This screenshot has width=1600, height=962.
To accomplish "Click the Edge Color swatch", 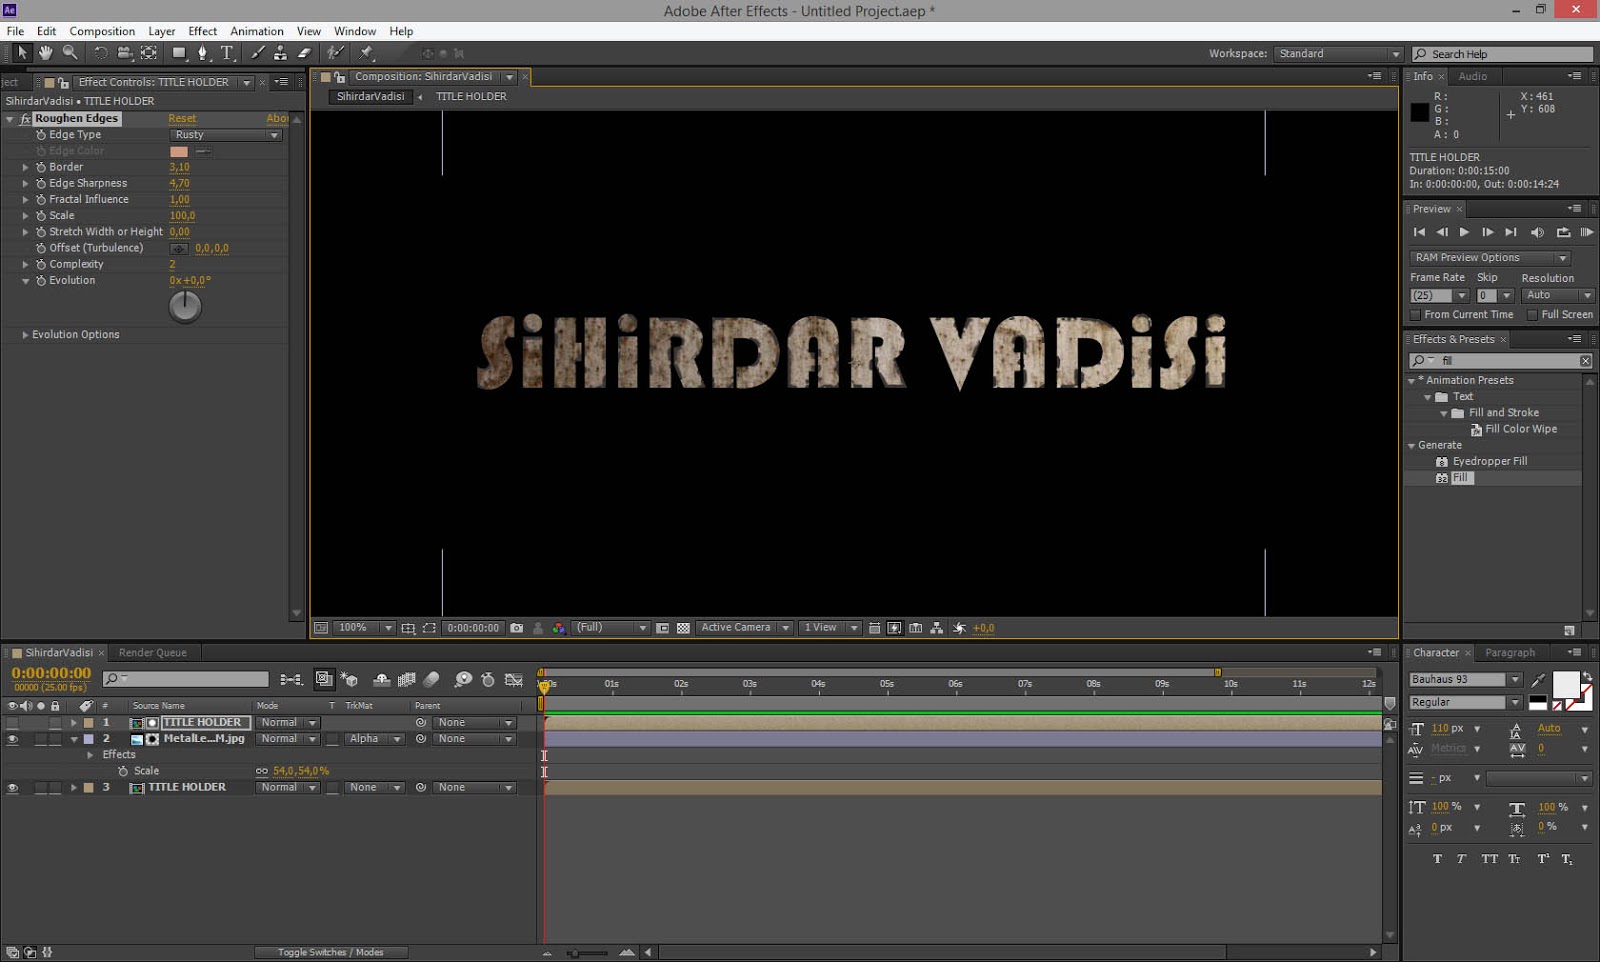I will click(179, 152).
